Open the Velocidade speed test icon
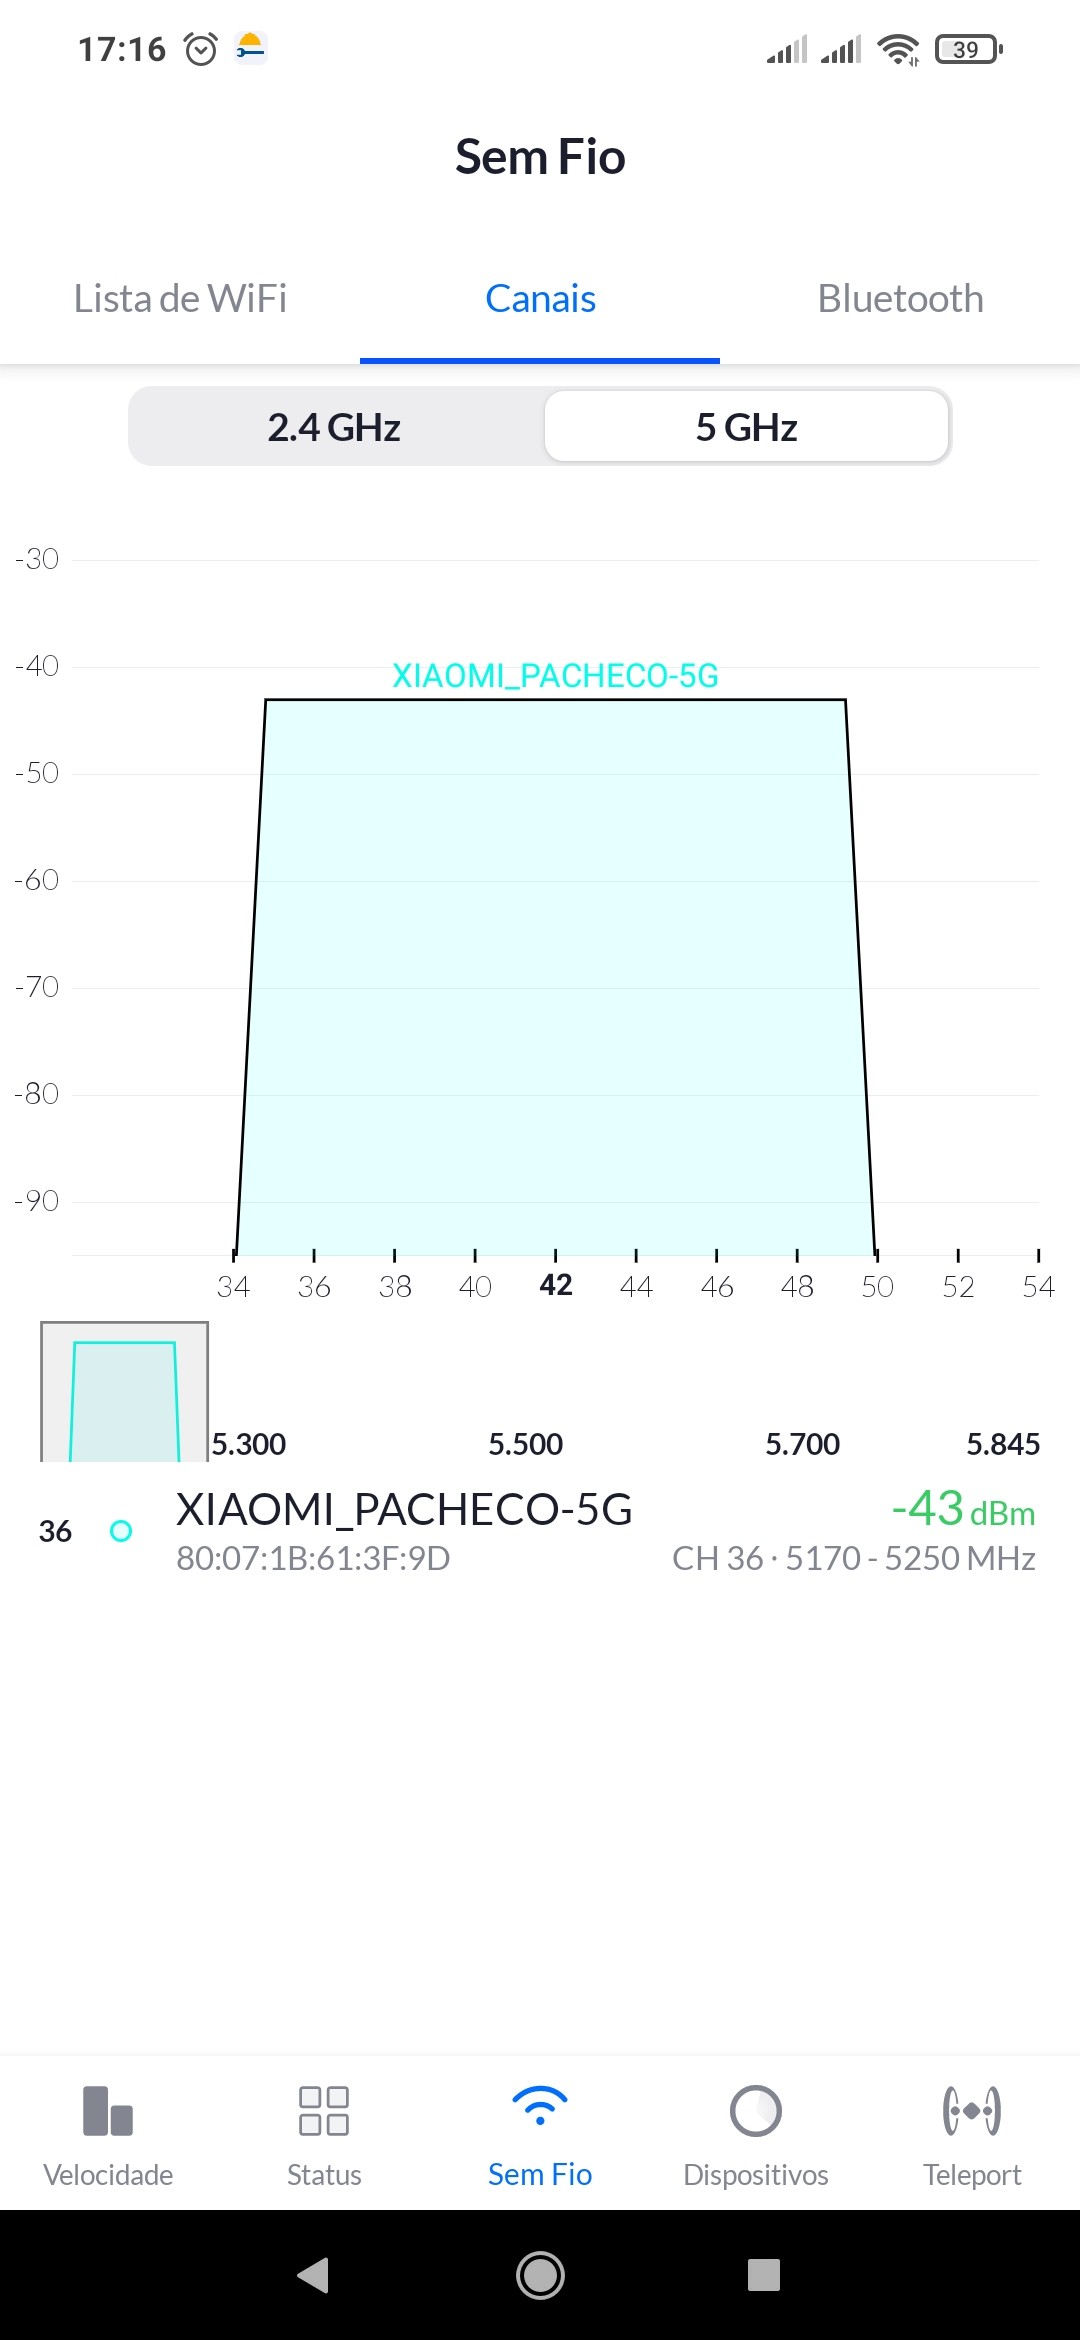 [x=108, y=2110]
